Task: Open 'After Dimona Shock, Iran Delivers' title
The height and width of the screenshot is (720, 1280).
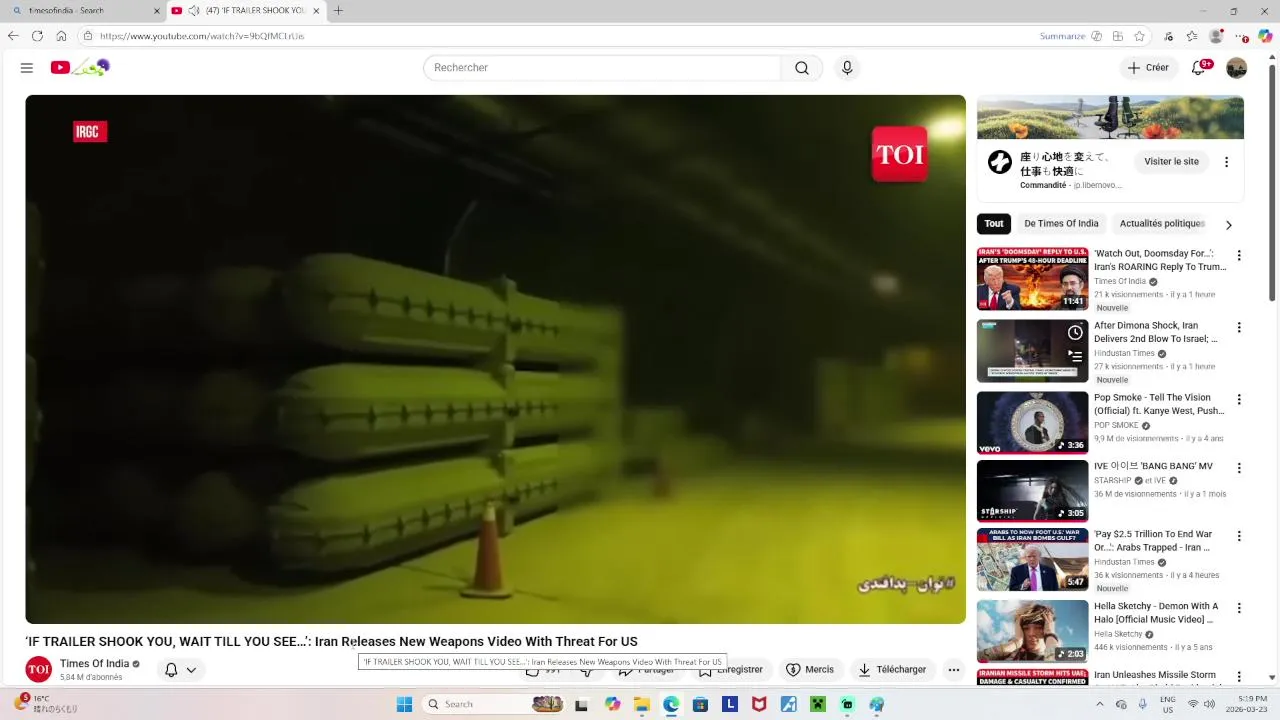Action: pos(1156,332)
